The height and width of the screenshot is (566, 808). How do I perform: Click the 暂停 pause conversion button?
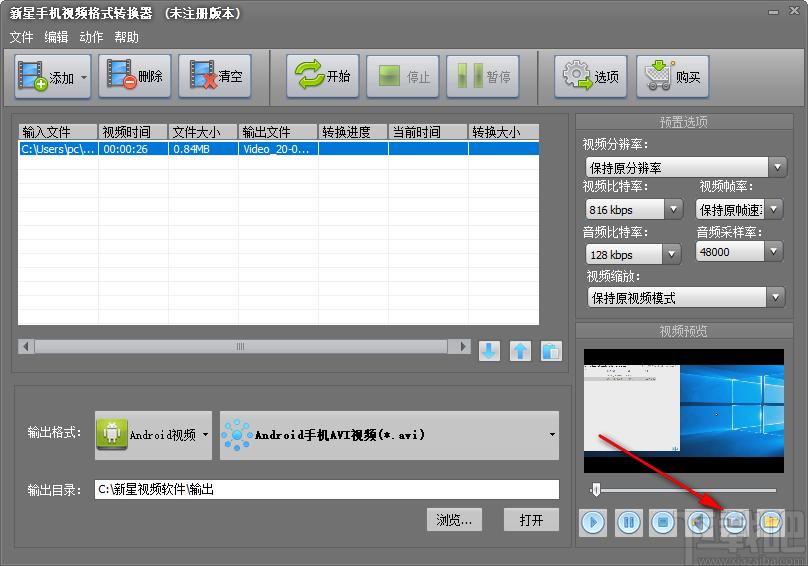click(x=483, y=76)
